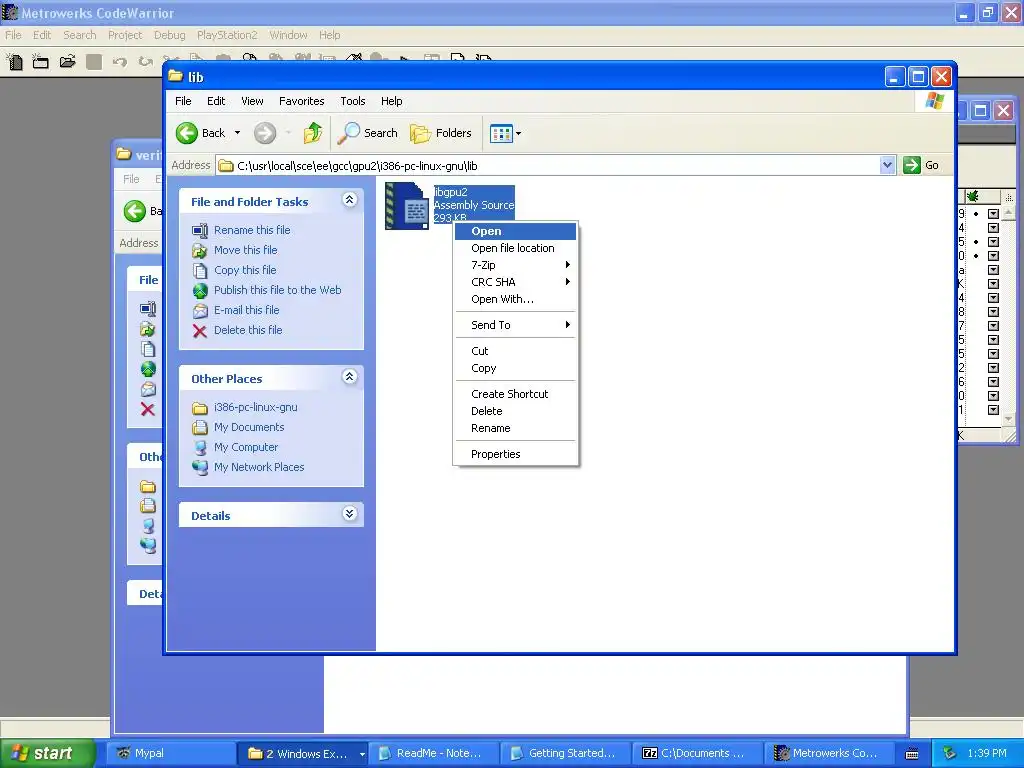
Task: Click the scroll-down arrow in project window
Action: (x=1008, y=419)
